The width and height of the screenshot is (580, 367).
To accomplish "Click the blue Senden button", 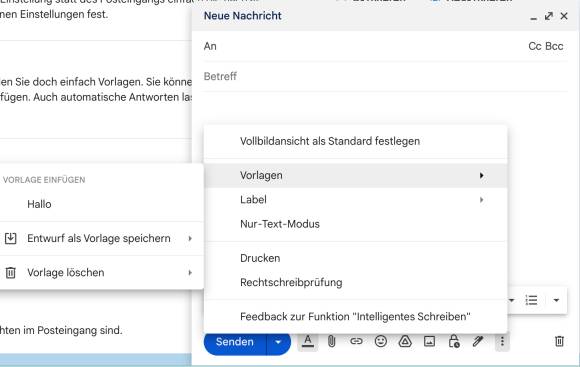I will pyautogui.click(x=235, y=342).
